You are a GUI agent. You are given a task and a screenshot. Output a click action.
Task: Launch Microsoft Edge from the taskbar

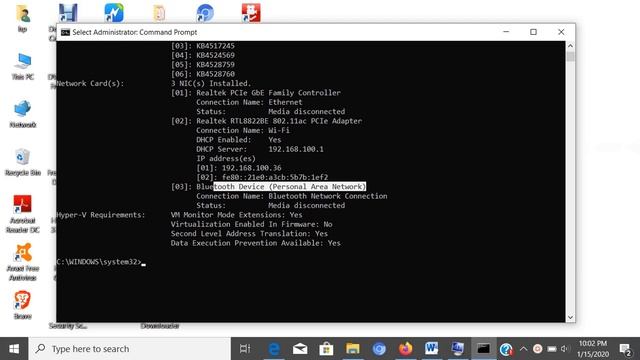point(274,349)
